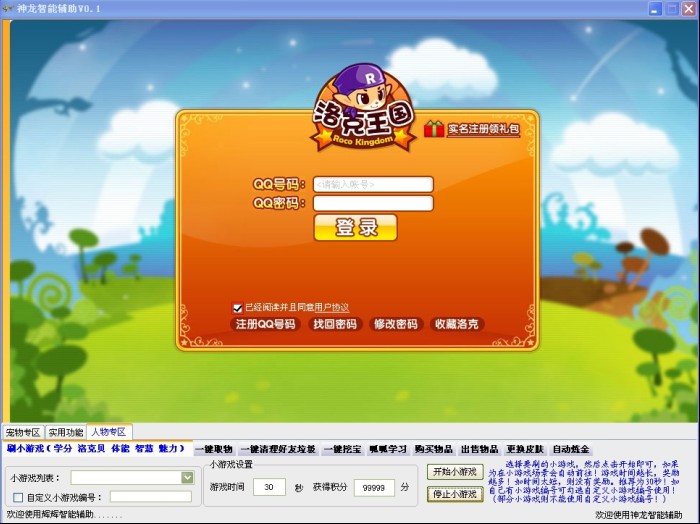Viewport: 700px width, 524px height.
Task: Enable the 自定义小游戏编号 checkbox
Action: click(18, 497)
